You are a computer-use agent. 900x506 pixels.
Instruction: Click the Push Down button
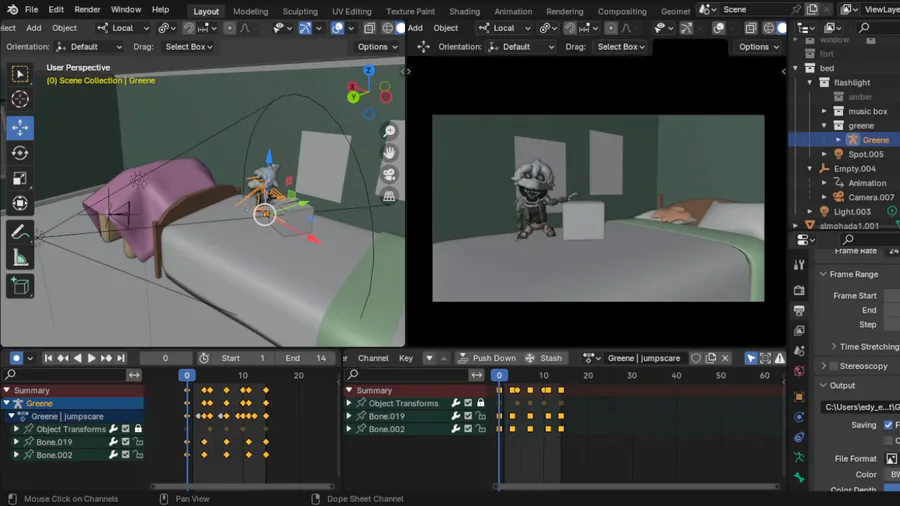pyautogui.click(x=487, y=358)
